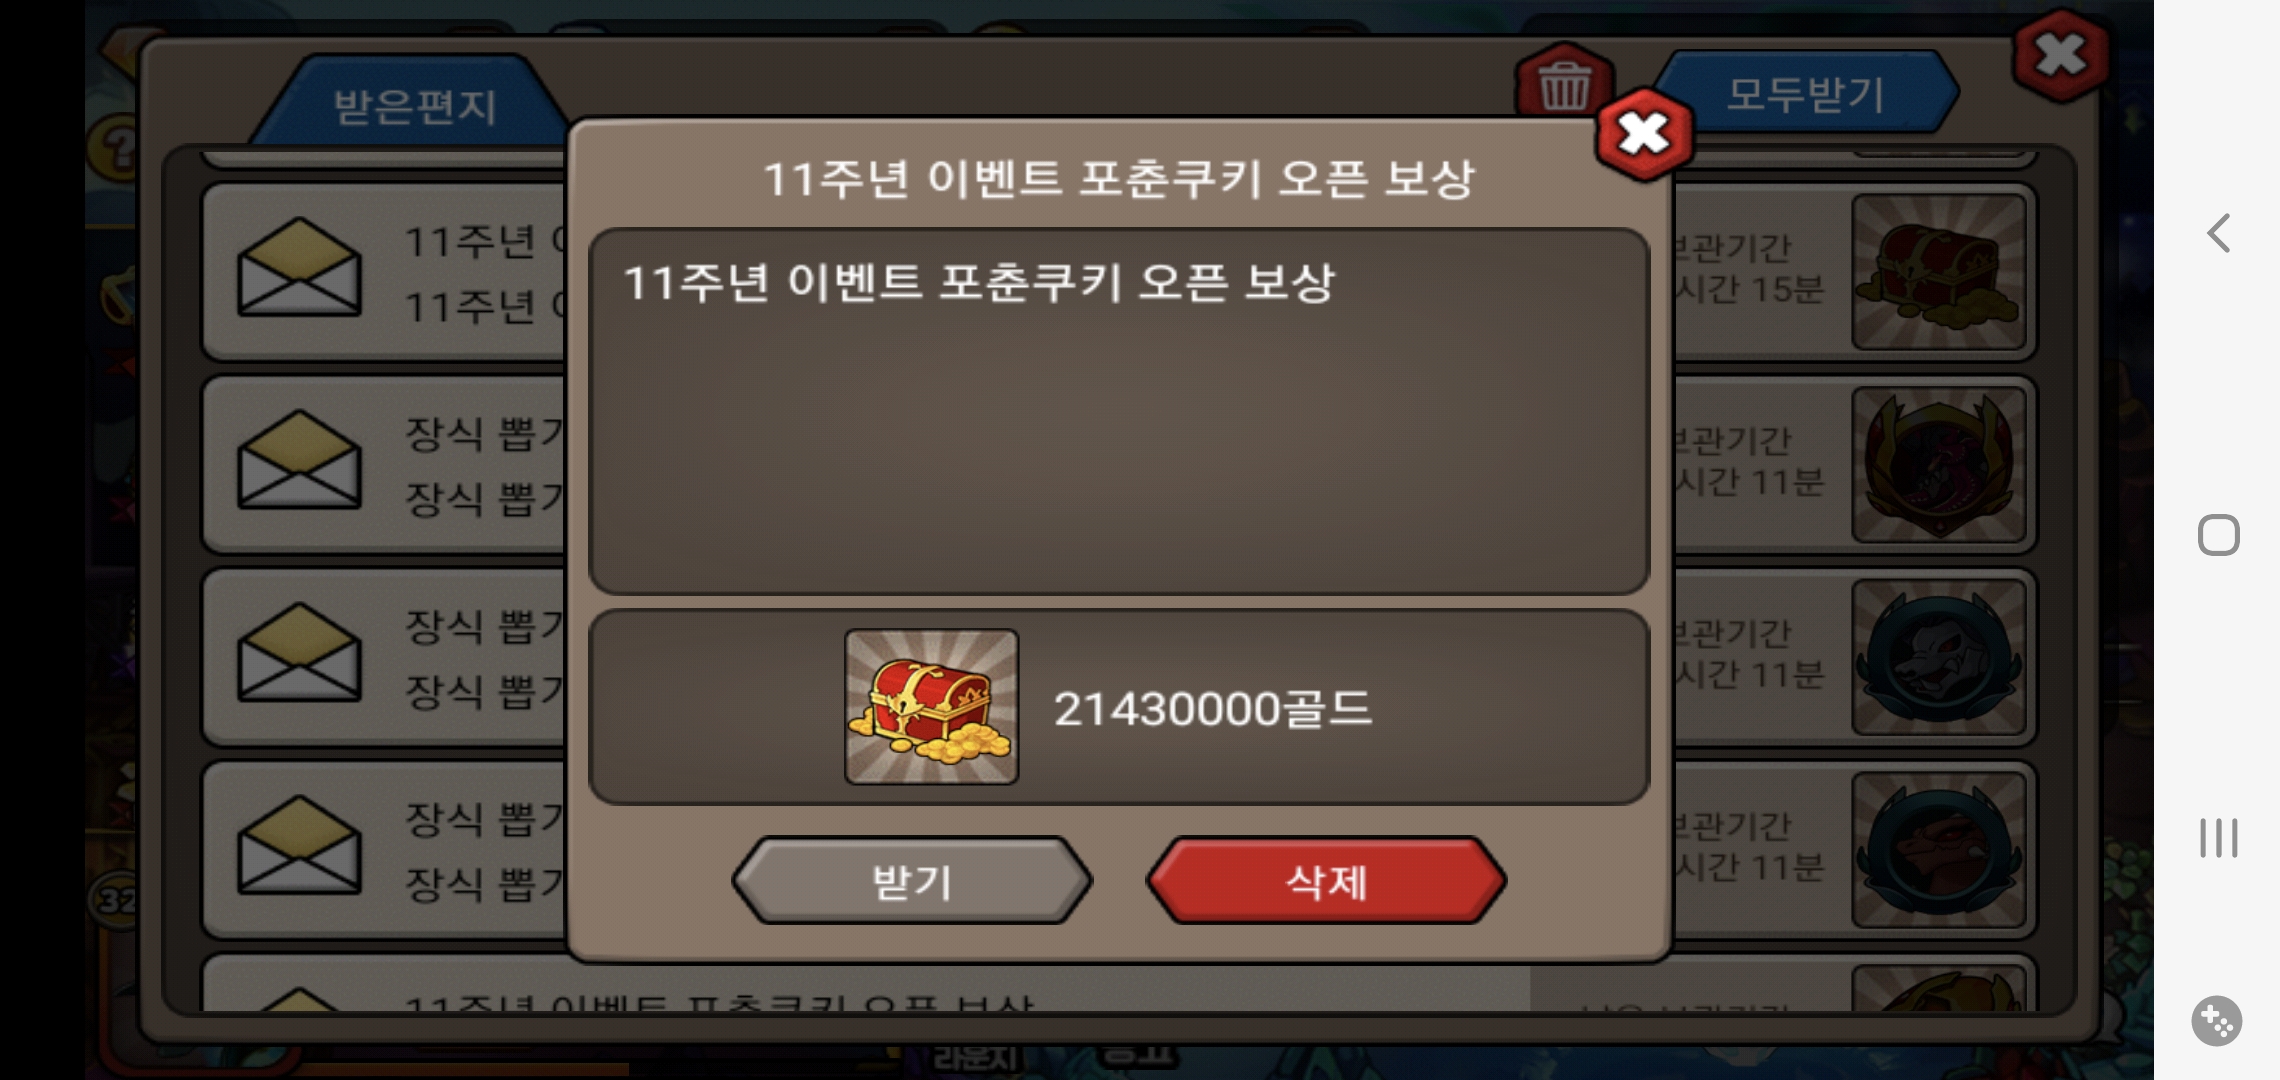Open the fourth envelope mail icon
The image size is (2280, 1080).
click(299, 846)
